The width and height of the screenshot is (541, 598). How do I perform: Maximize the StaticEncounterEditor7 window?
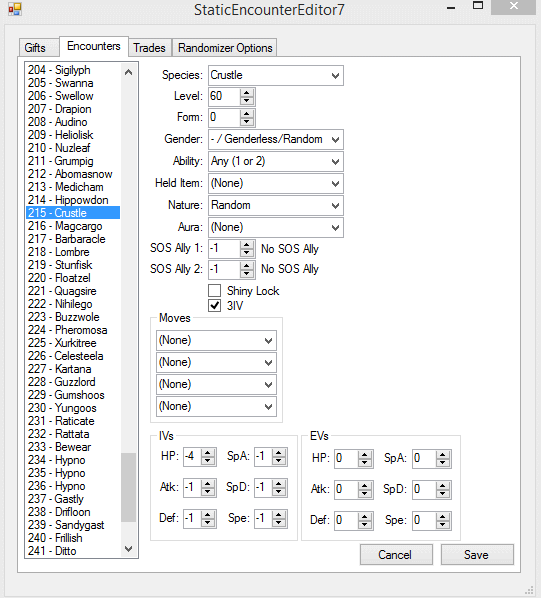click(x=478, y=6)
